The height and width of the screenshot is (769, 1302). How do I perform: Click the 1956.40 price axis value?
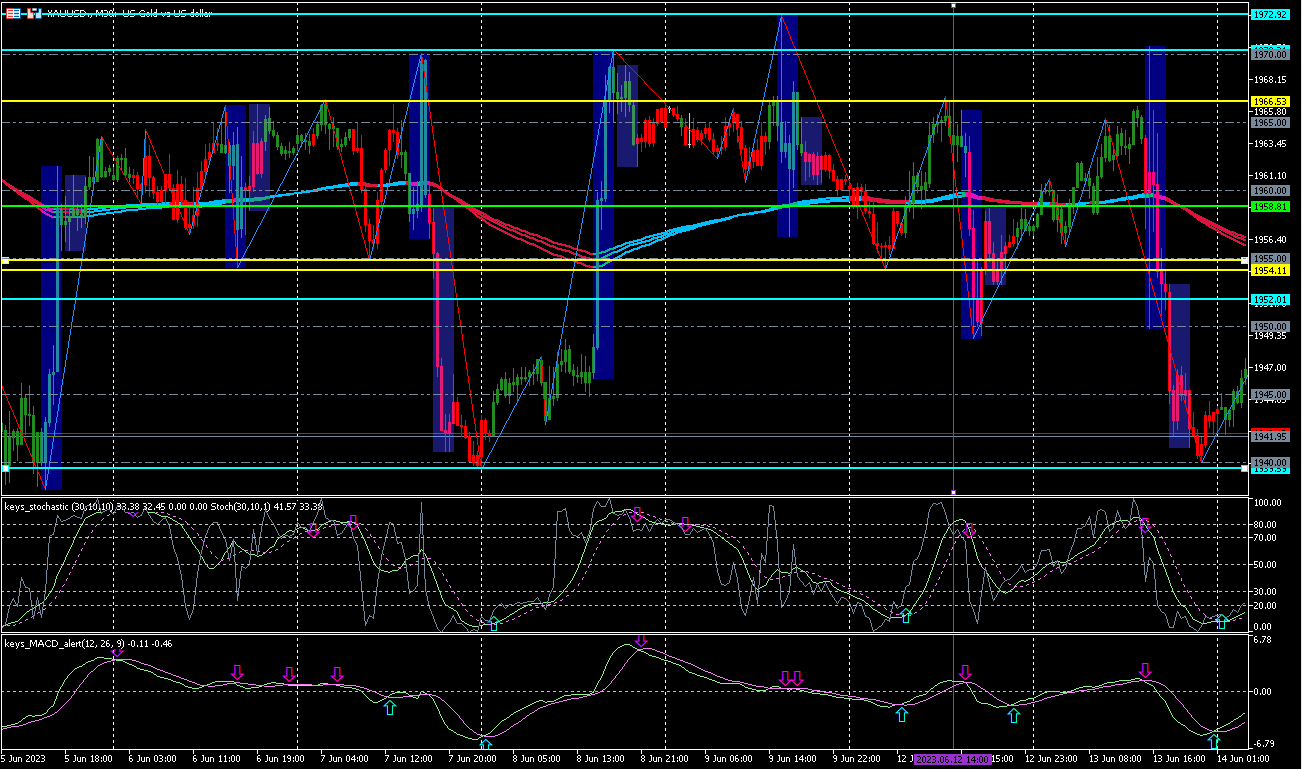point(1270,240)
